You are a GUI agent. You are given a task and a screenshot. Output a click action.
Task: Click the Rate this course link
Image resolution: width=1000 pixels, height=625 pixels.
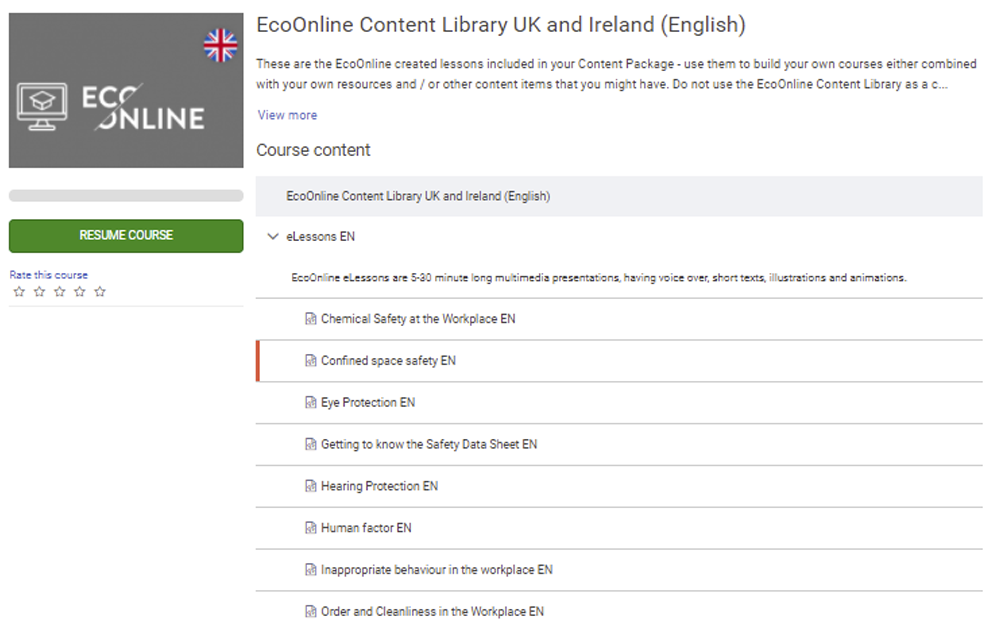click(x=48, y=275)
